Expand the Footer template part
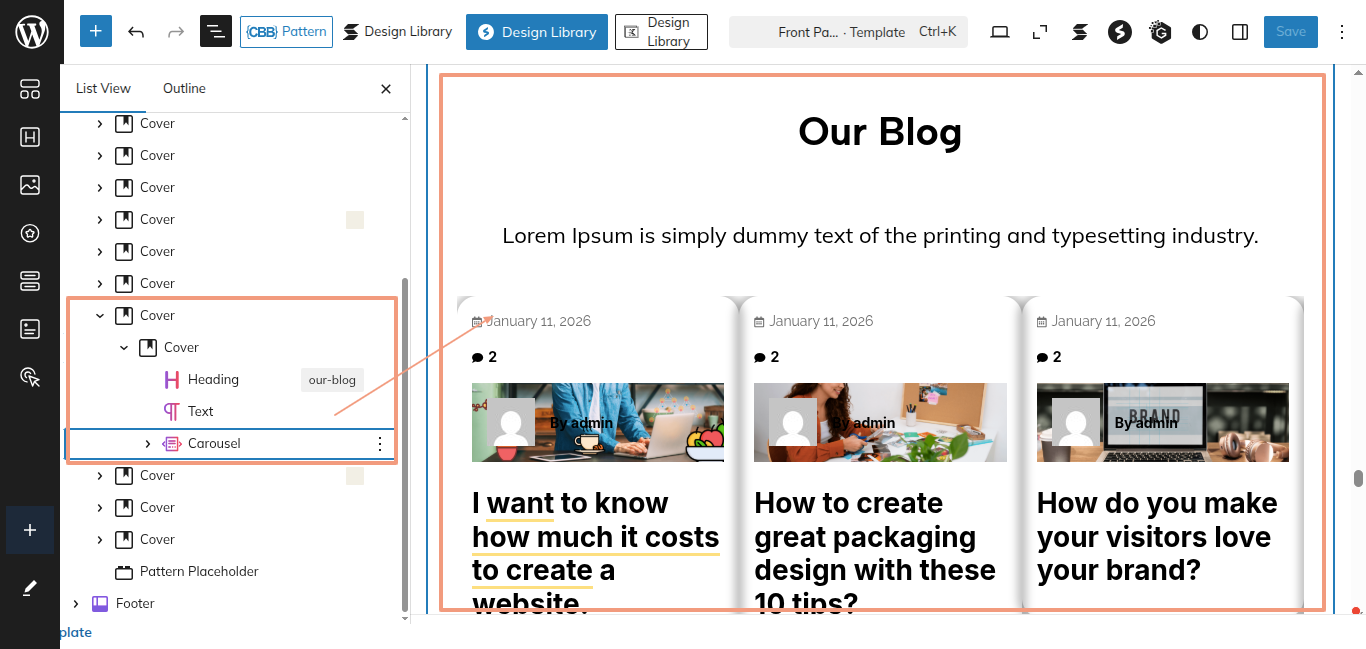Screen dimensions: 1366x649 76,604
